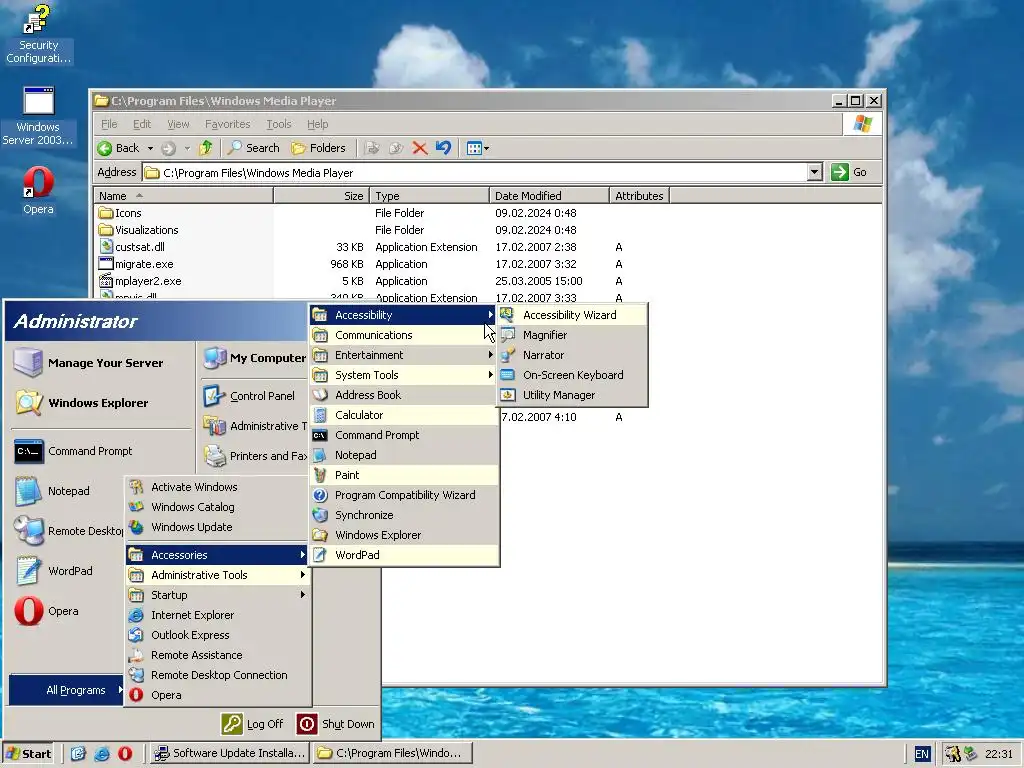Image resolution: width=1024 pixels, height=768 pixels.
Task: Open the Back history dropdown arrow
Action: (x=150, y=148)
